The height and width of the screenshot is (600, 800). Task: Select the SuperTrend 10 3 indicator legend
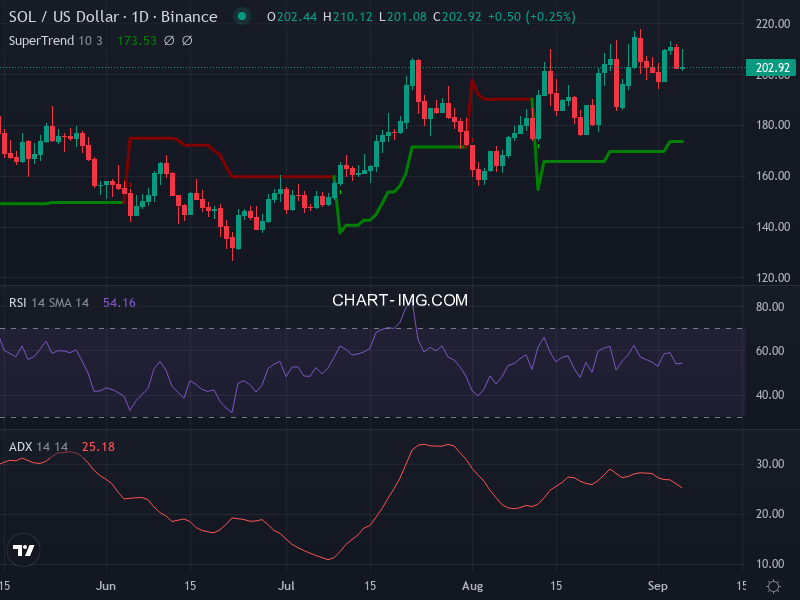56,40
